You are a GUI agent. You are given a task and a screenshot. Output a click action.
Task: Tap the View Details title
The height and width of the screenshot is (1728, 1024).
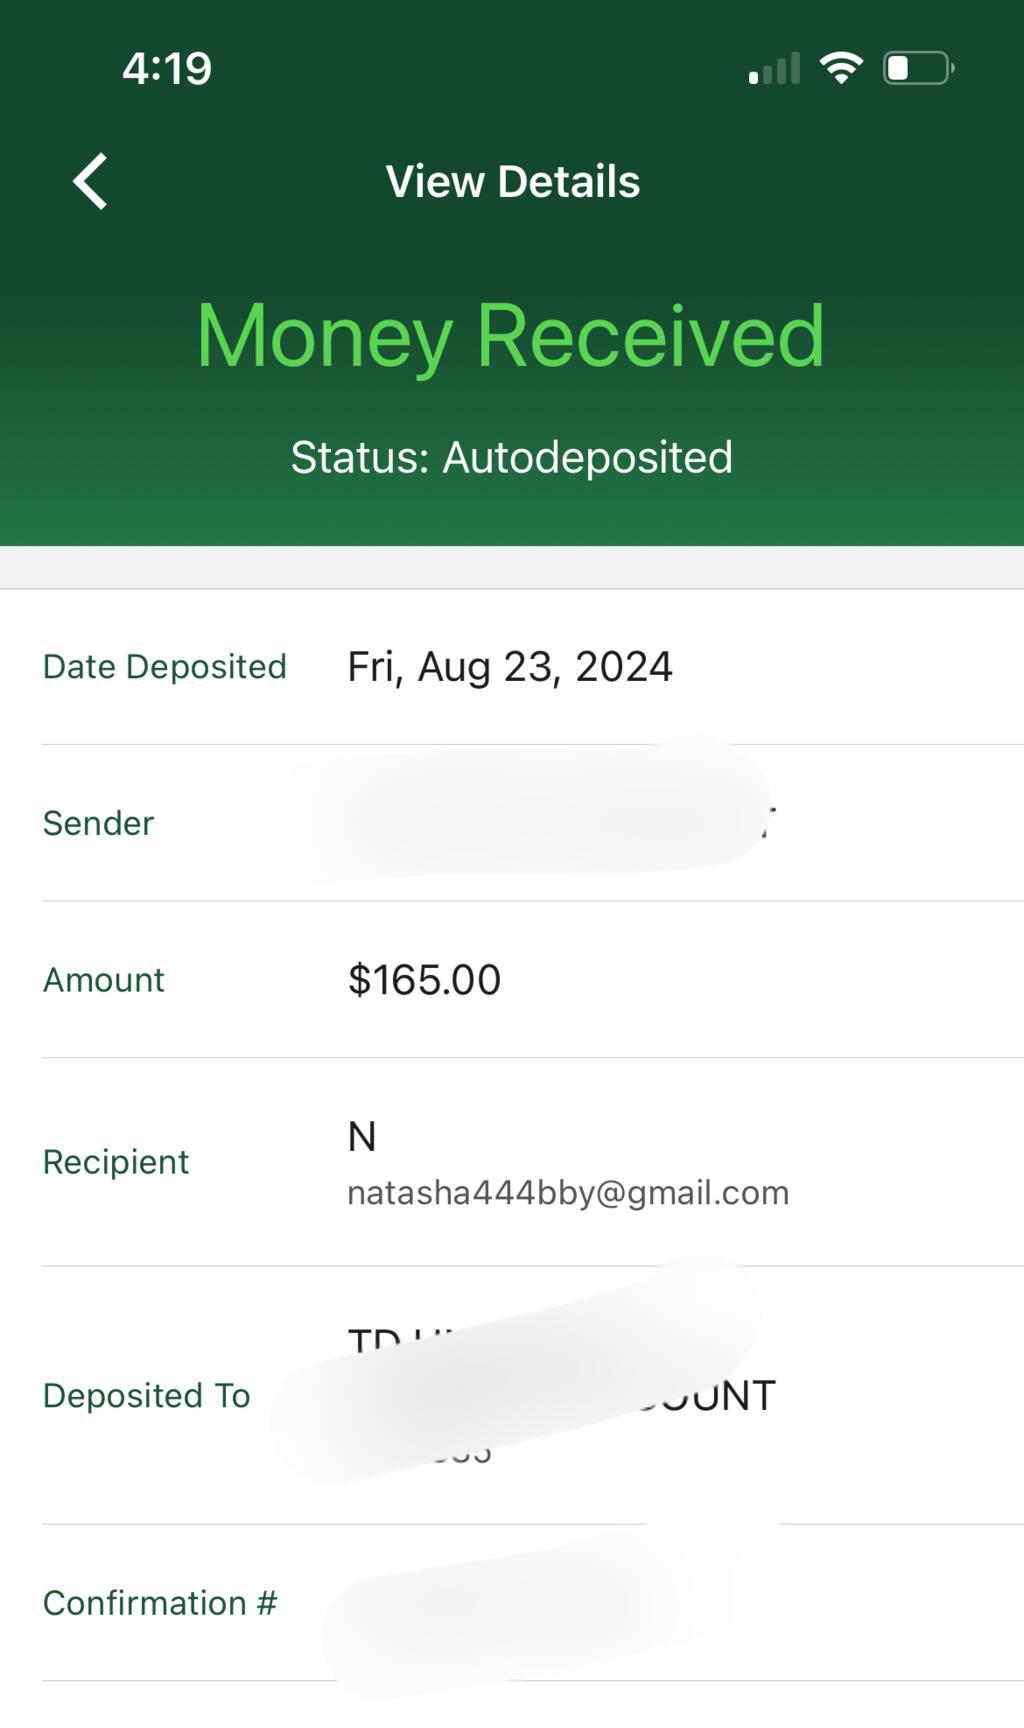click(512, 182)
